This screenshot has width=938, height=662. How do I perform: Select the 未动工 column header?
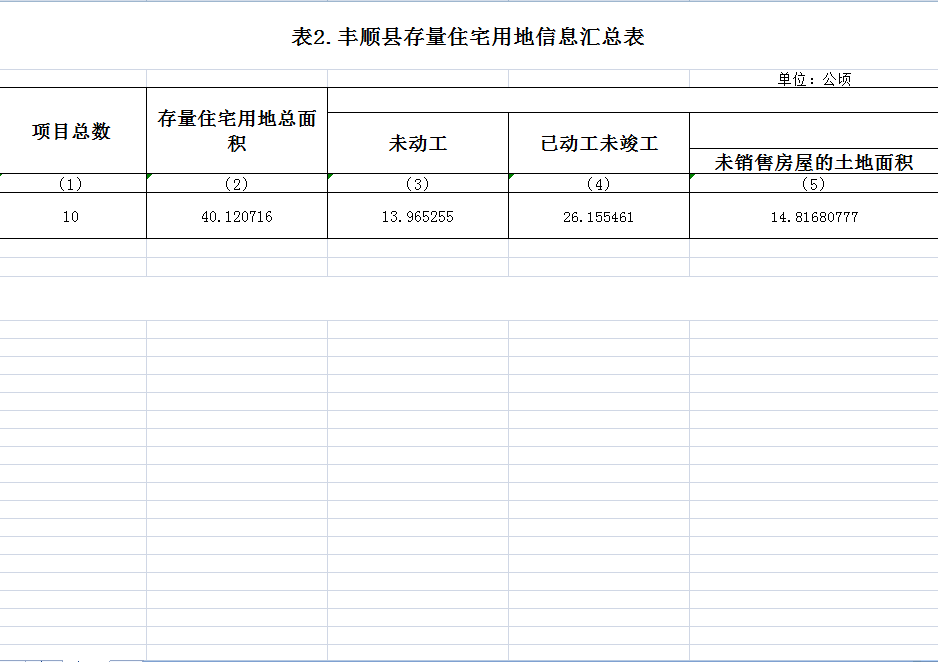[417, 141]
